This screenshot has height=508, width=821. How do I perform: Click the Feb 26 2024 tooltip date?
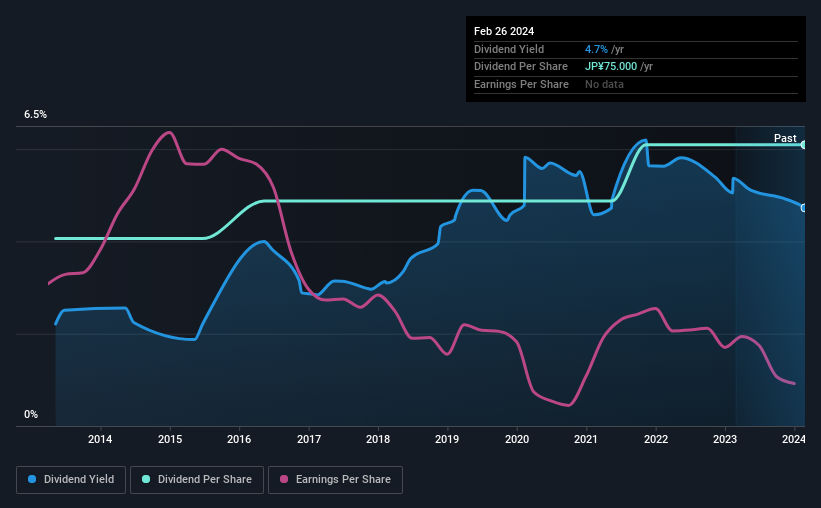504,31
